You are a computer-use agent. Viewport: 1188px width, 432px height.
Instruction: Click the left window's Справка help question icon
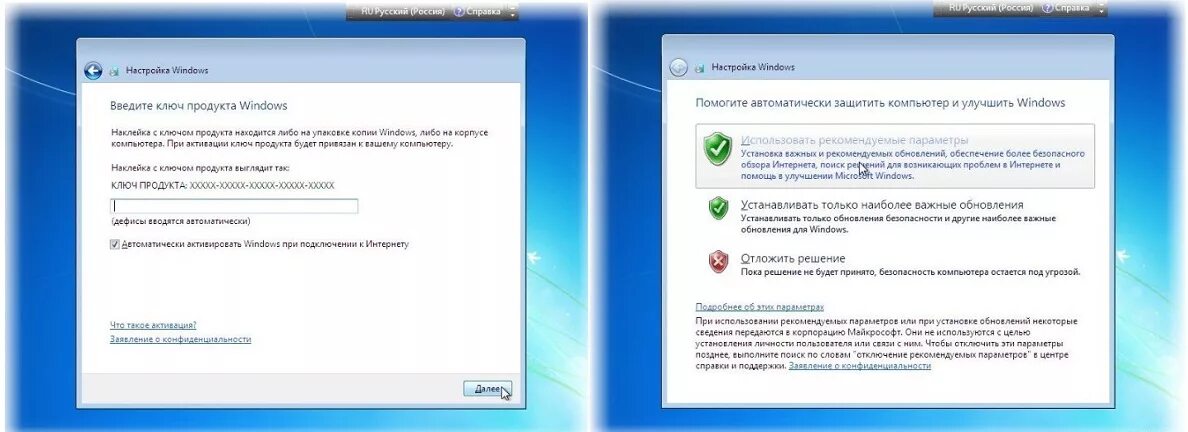point(458,11)
